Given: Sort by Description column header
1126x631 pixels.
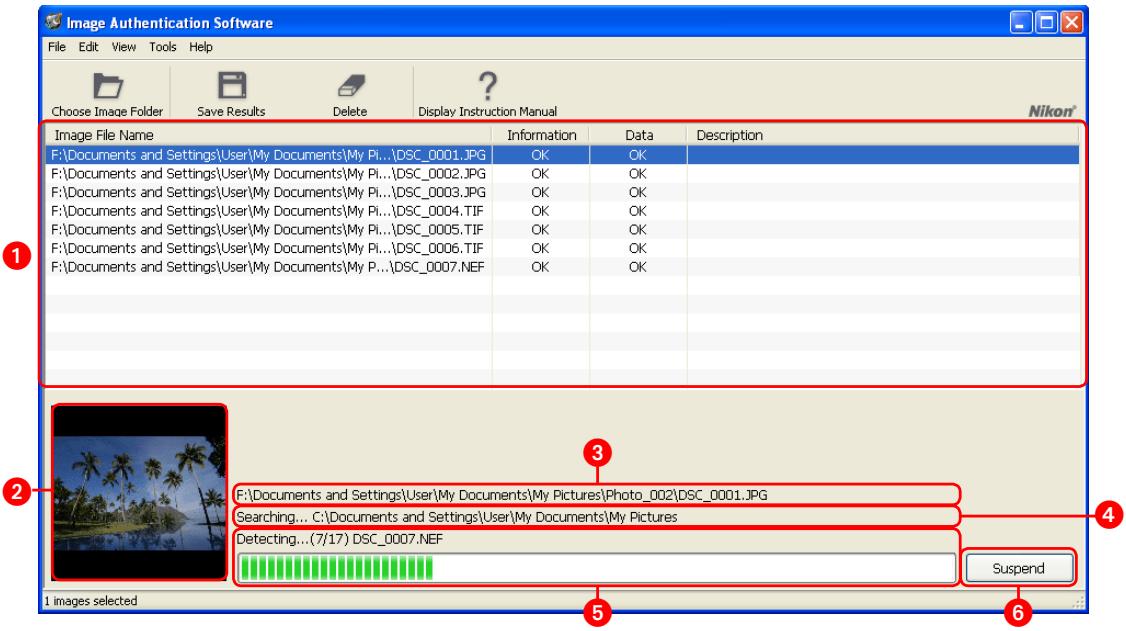Looking at the screenshot, I should 883,135.
